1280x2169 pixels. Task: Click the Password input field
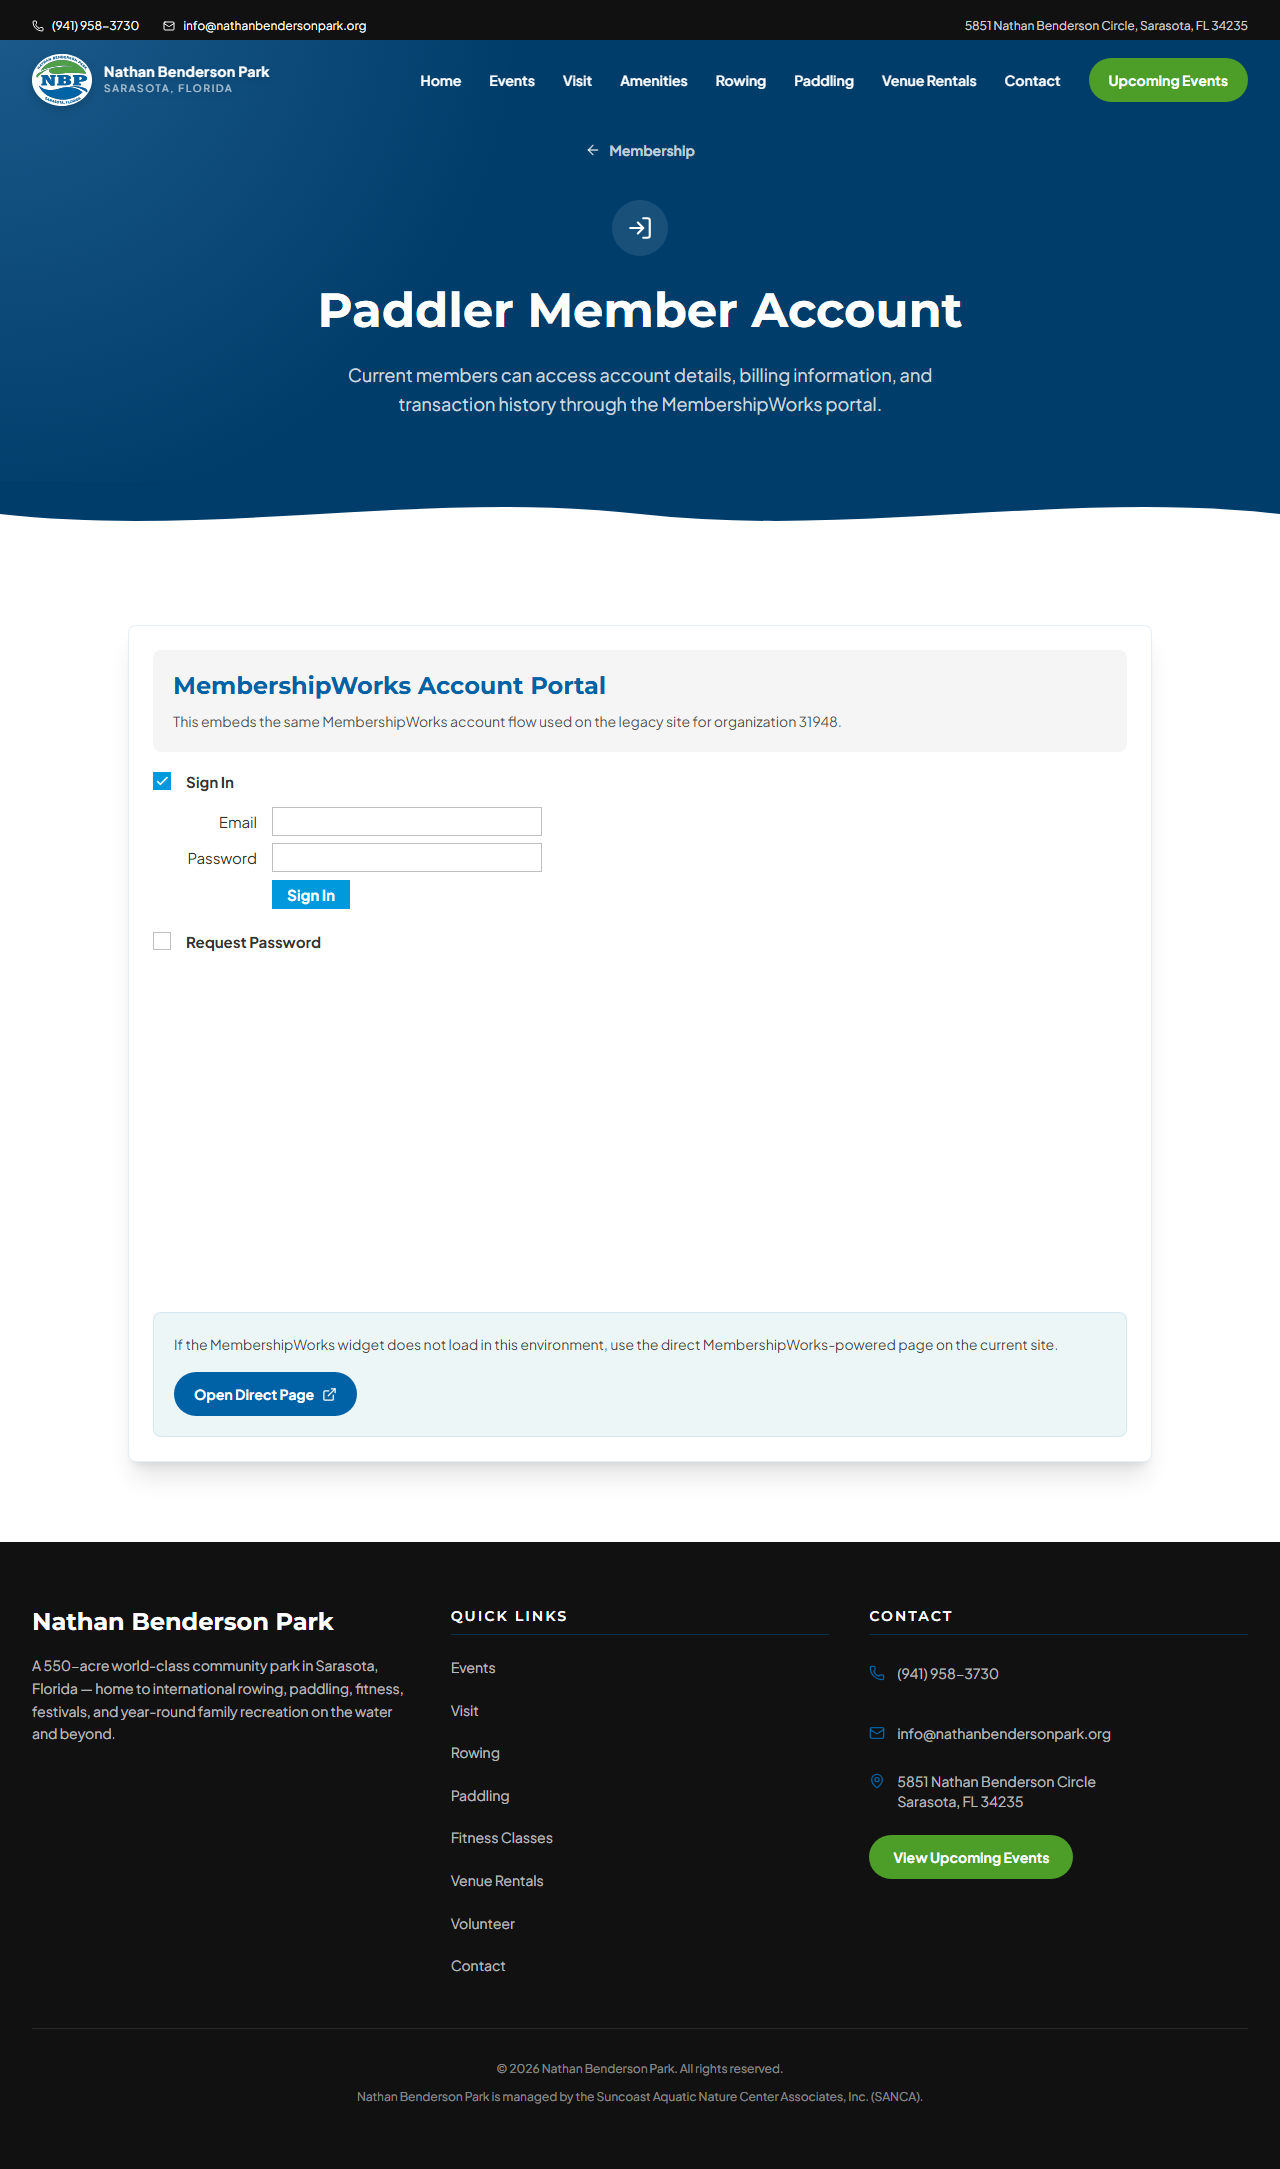407,858
